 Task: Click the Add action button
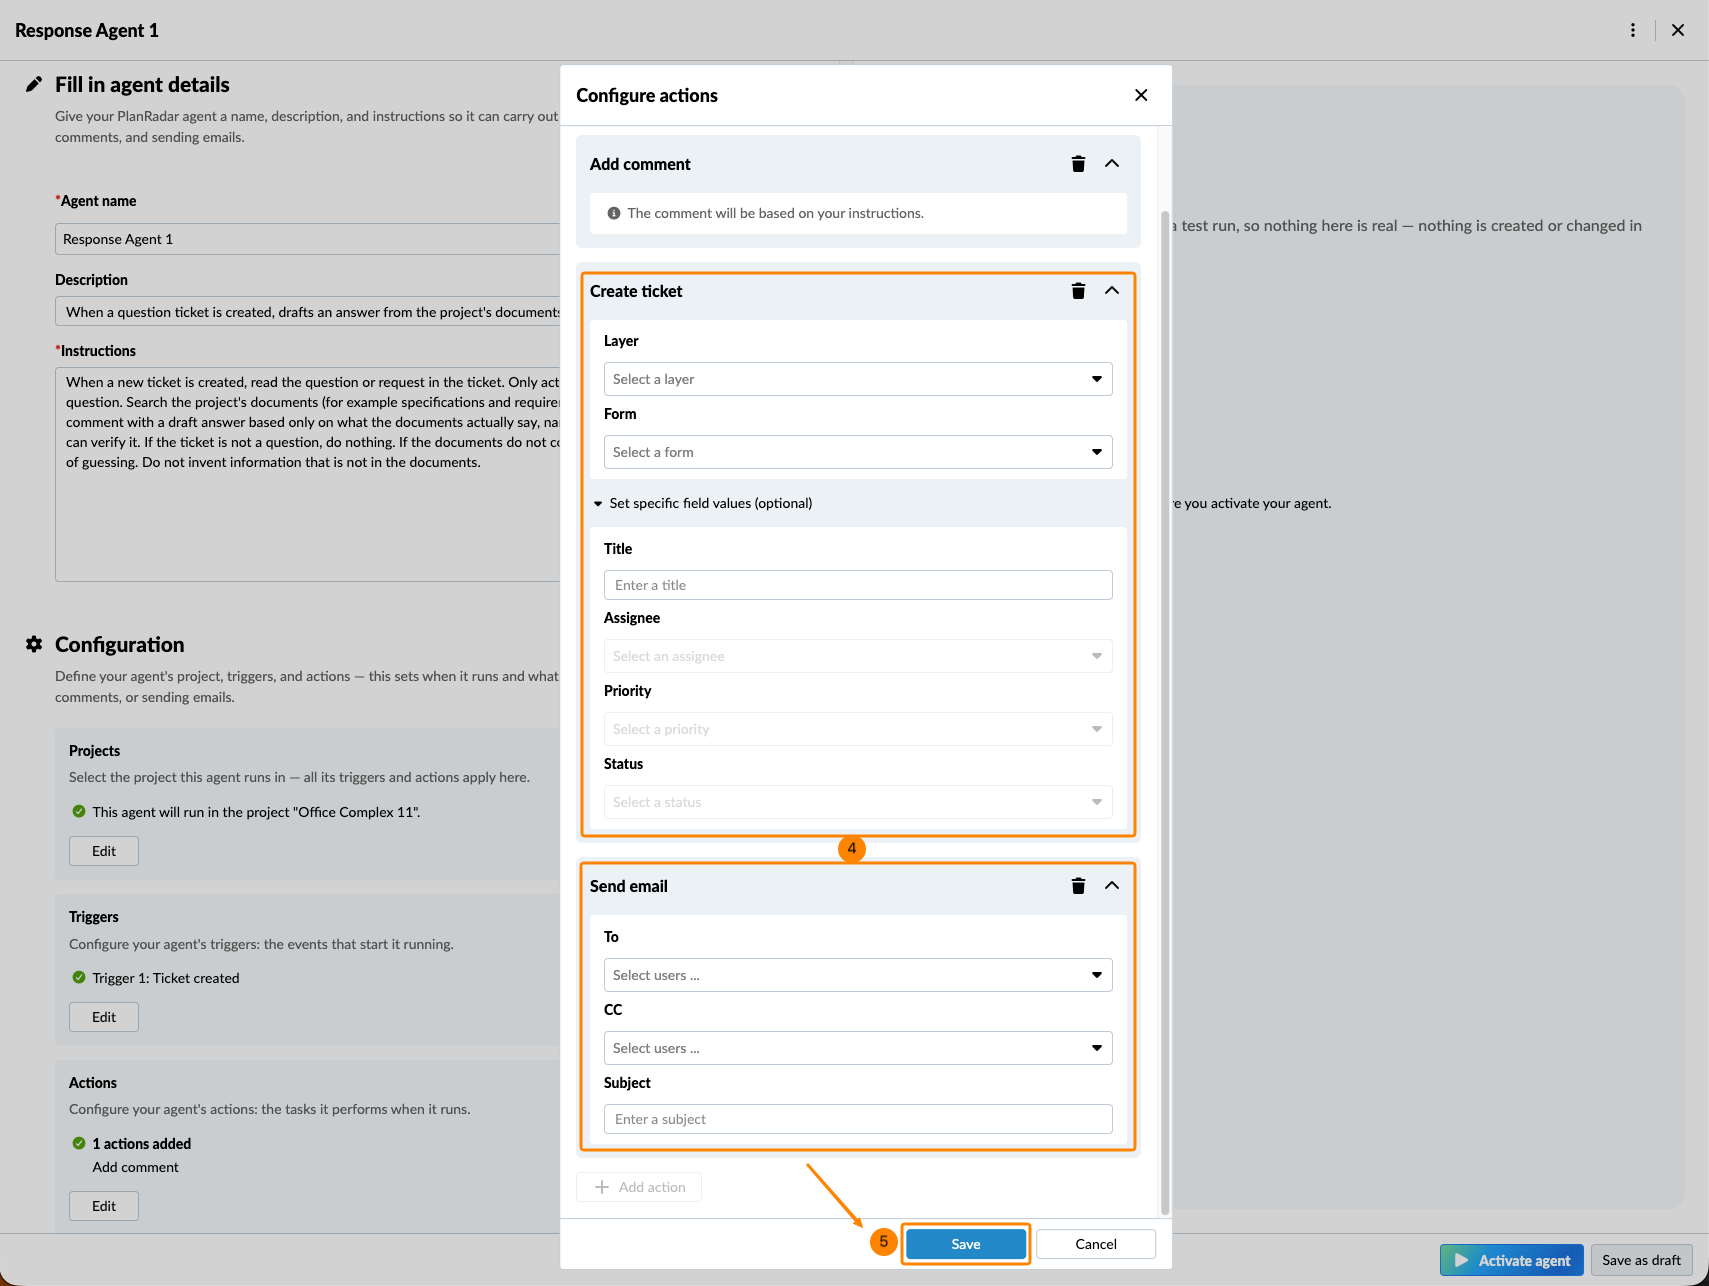639,1187
